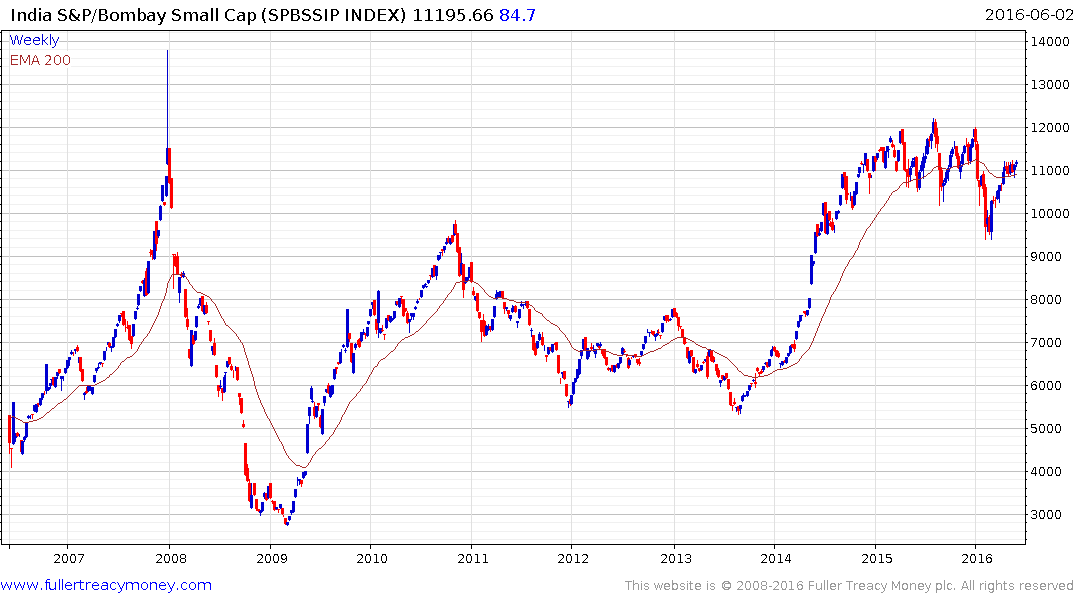
Task: Click the 2013 x-axis label
Action: (675, 558)
